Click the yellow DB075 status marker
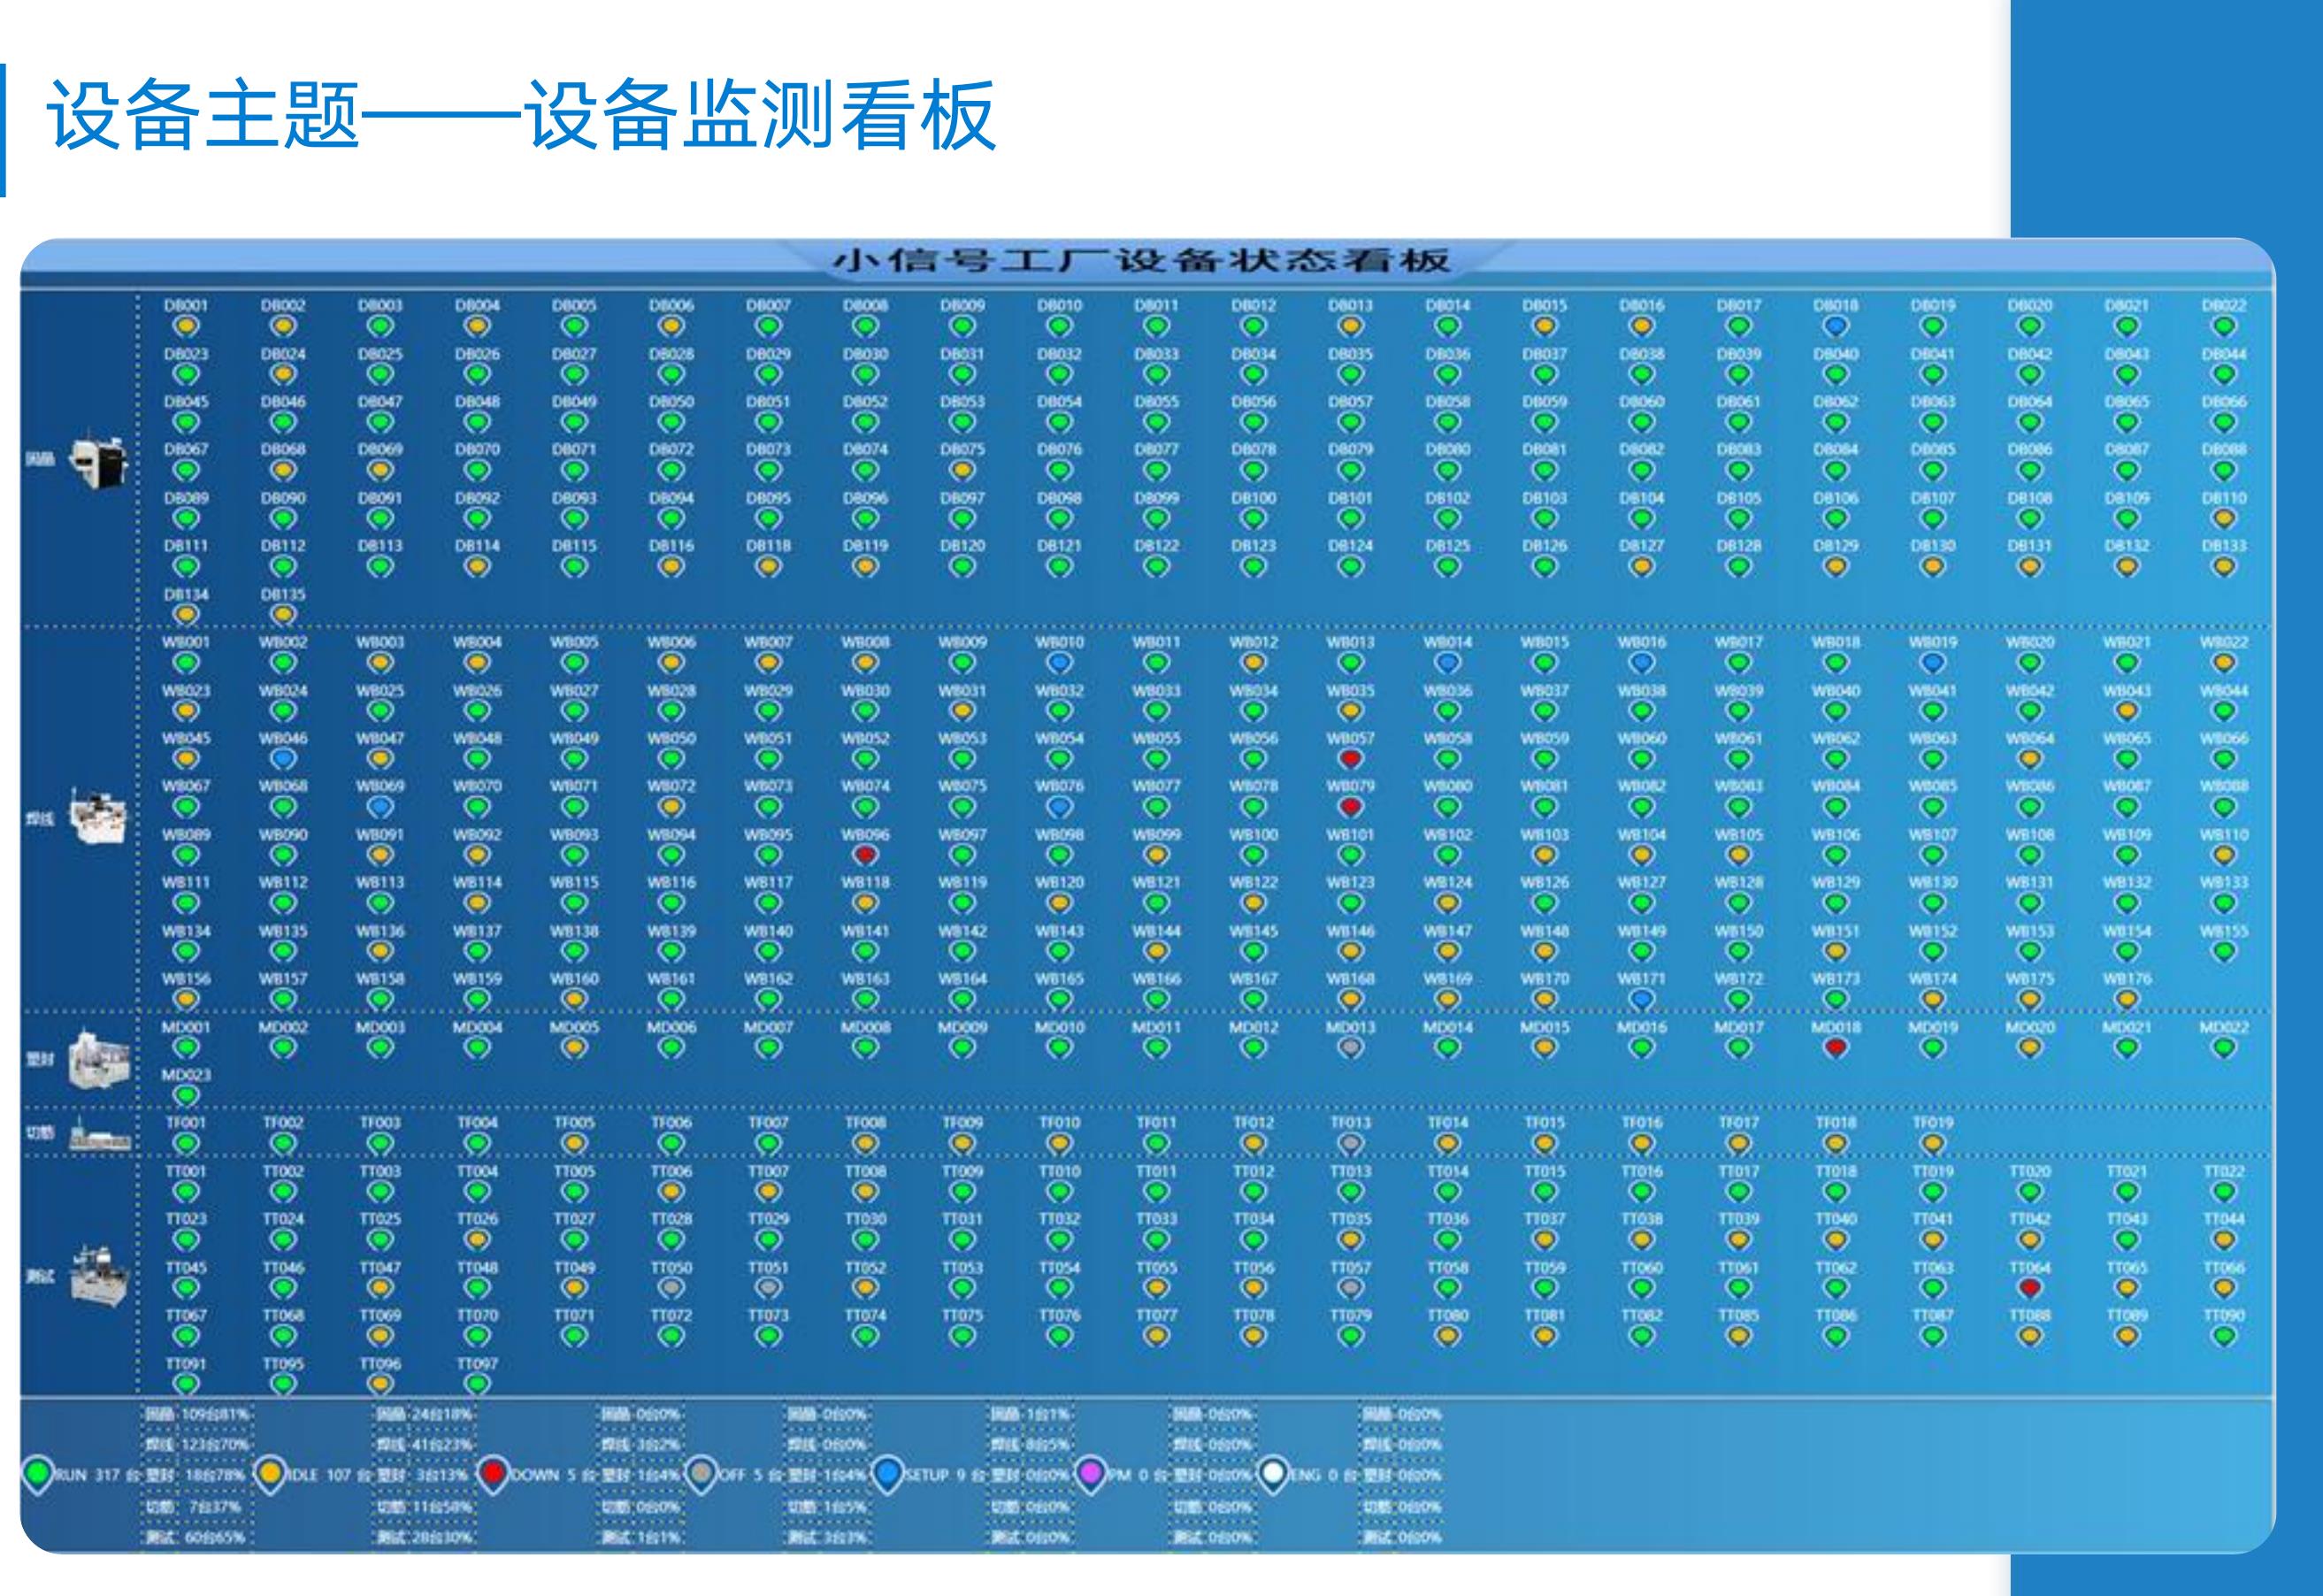This screenshot has height=1596, width=2323. [x=962, y=470]
